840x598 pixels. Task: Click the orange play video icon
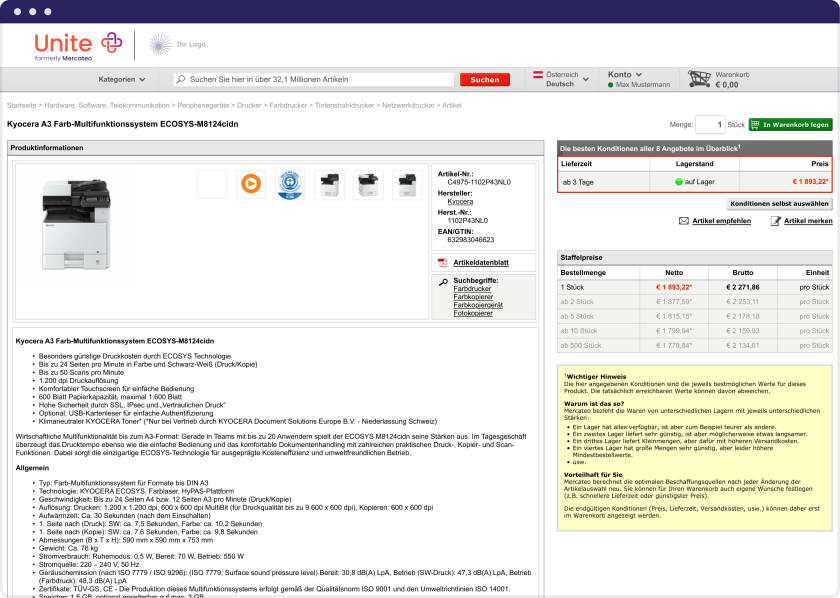[x=250, y=184]
